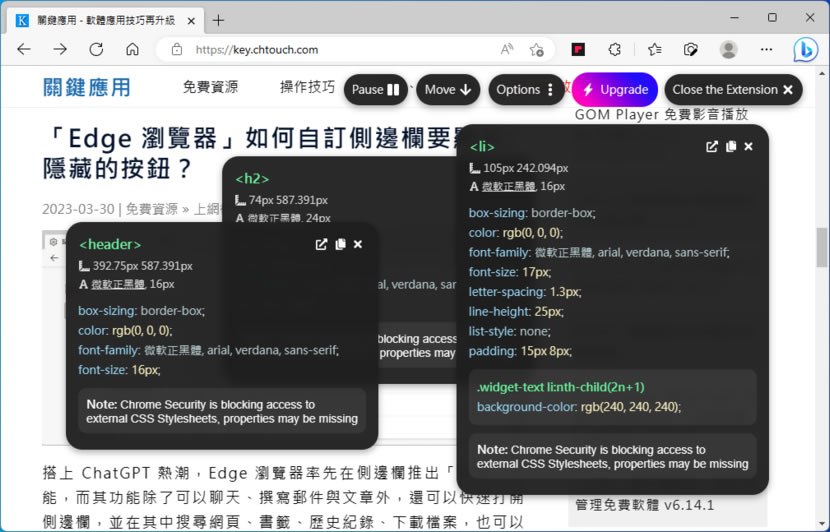Open the li panel's external export icon
This screenshot has width=830, height=532.
point(712,146)
